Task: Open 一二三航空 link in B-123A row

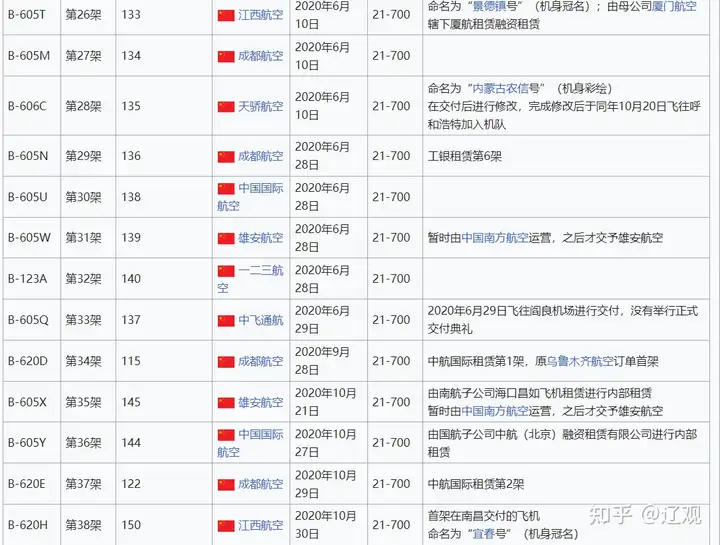Action: [250, 279]
